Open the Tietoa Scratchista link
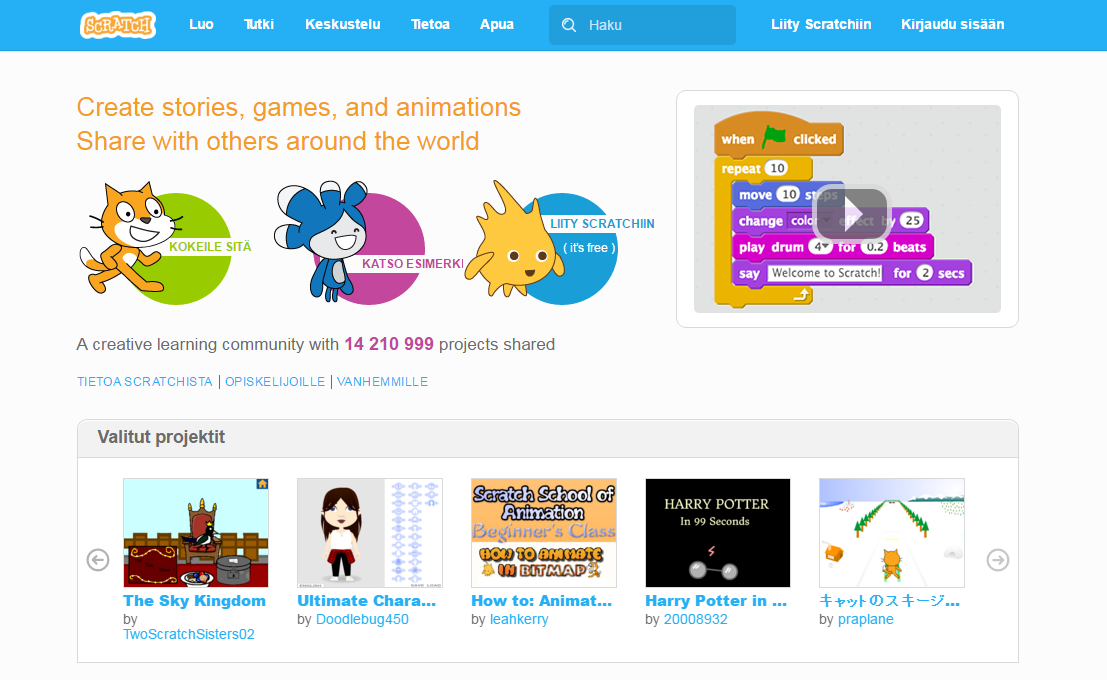 (x=145, y=382)
